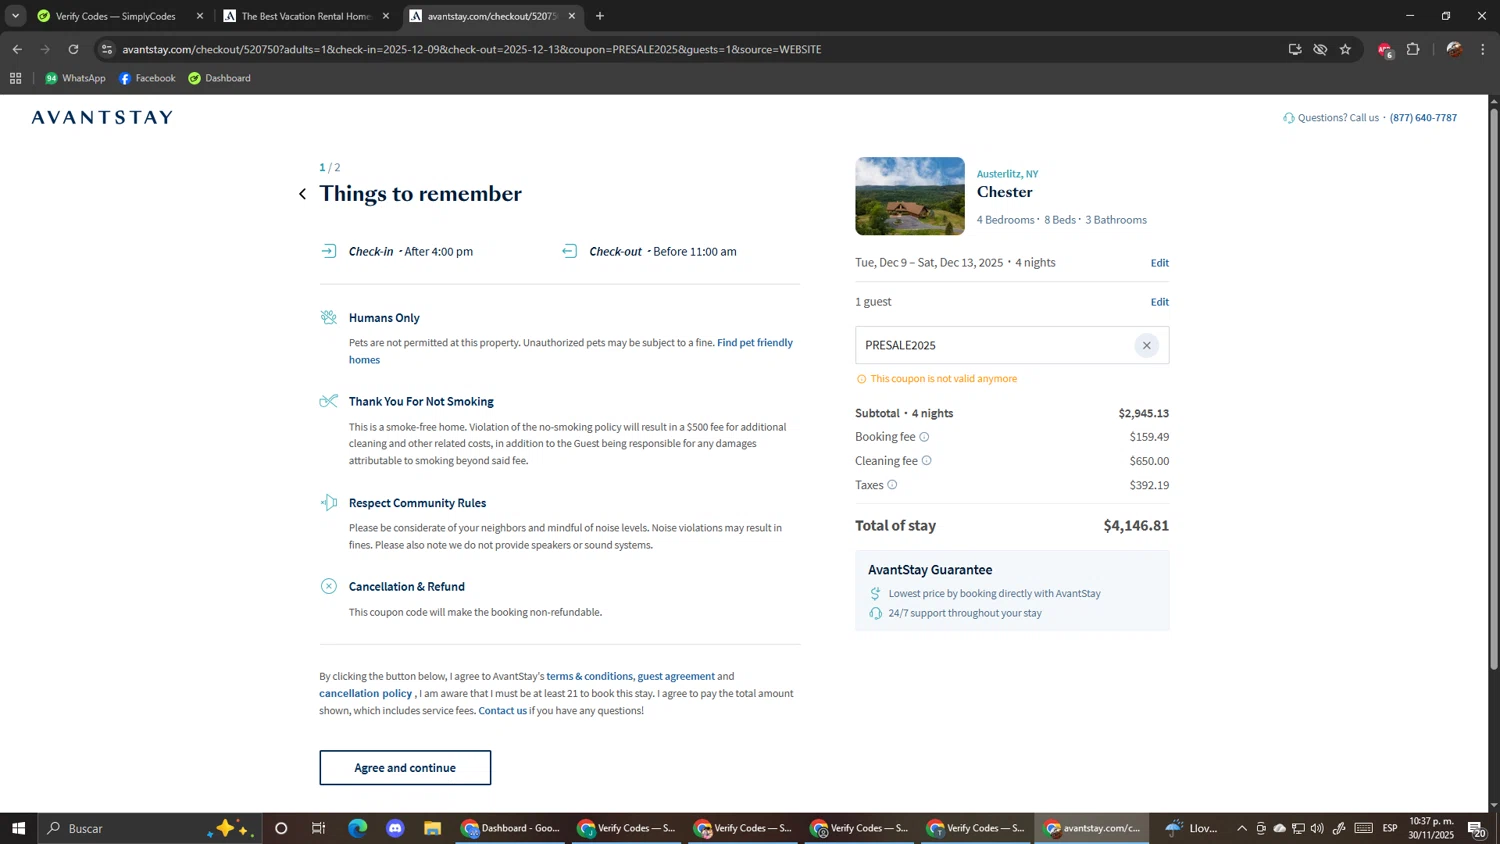1500x844 pixels.
Task: Open the WhatsApp bookmark
Action: 75,78
